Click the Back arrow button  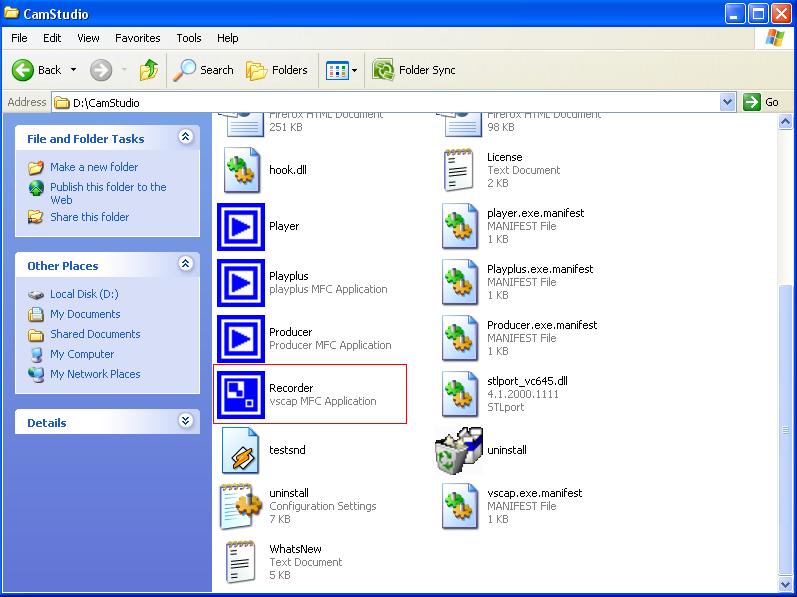37,70
